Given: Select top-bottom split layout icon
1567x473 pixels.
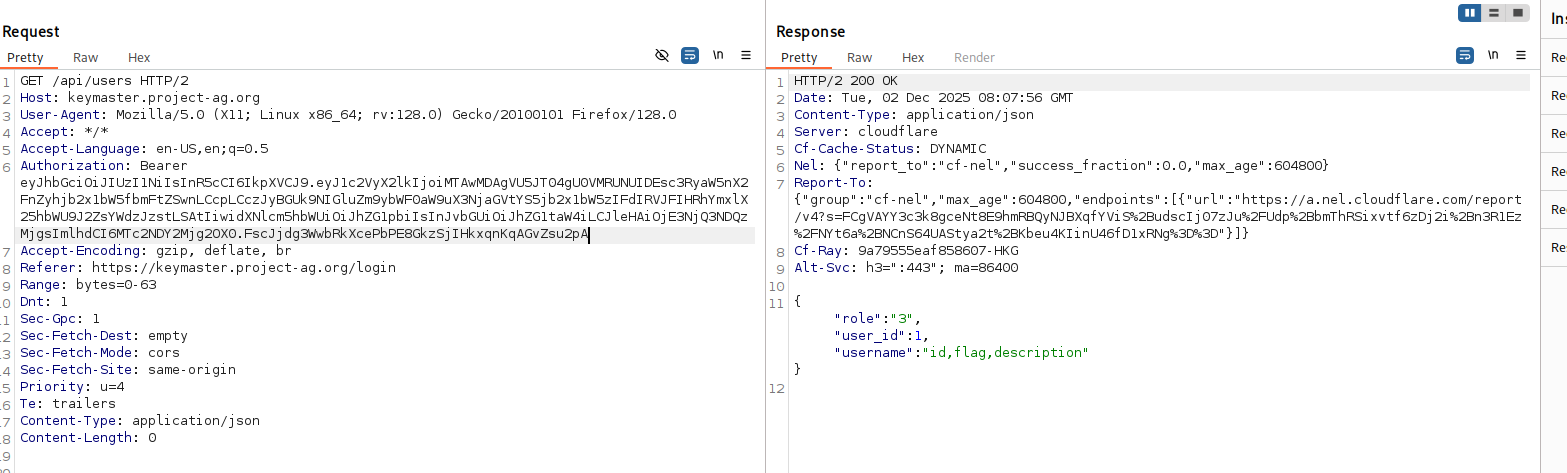Looking at the screenshot, I should [1494, 13].
